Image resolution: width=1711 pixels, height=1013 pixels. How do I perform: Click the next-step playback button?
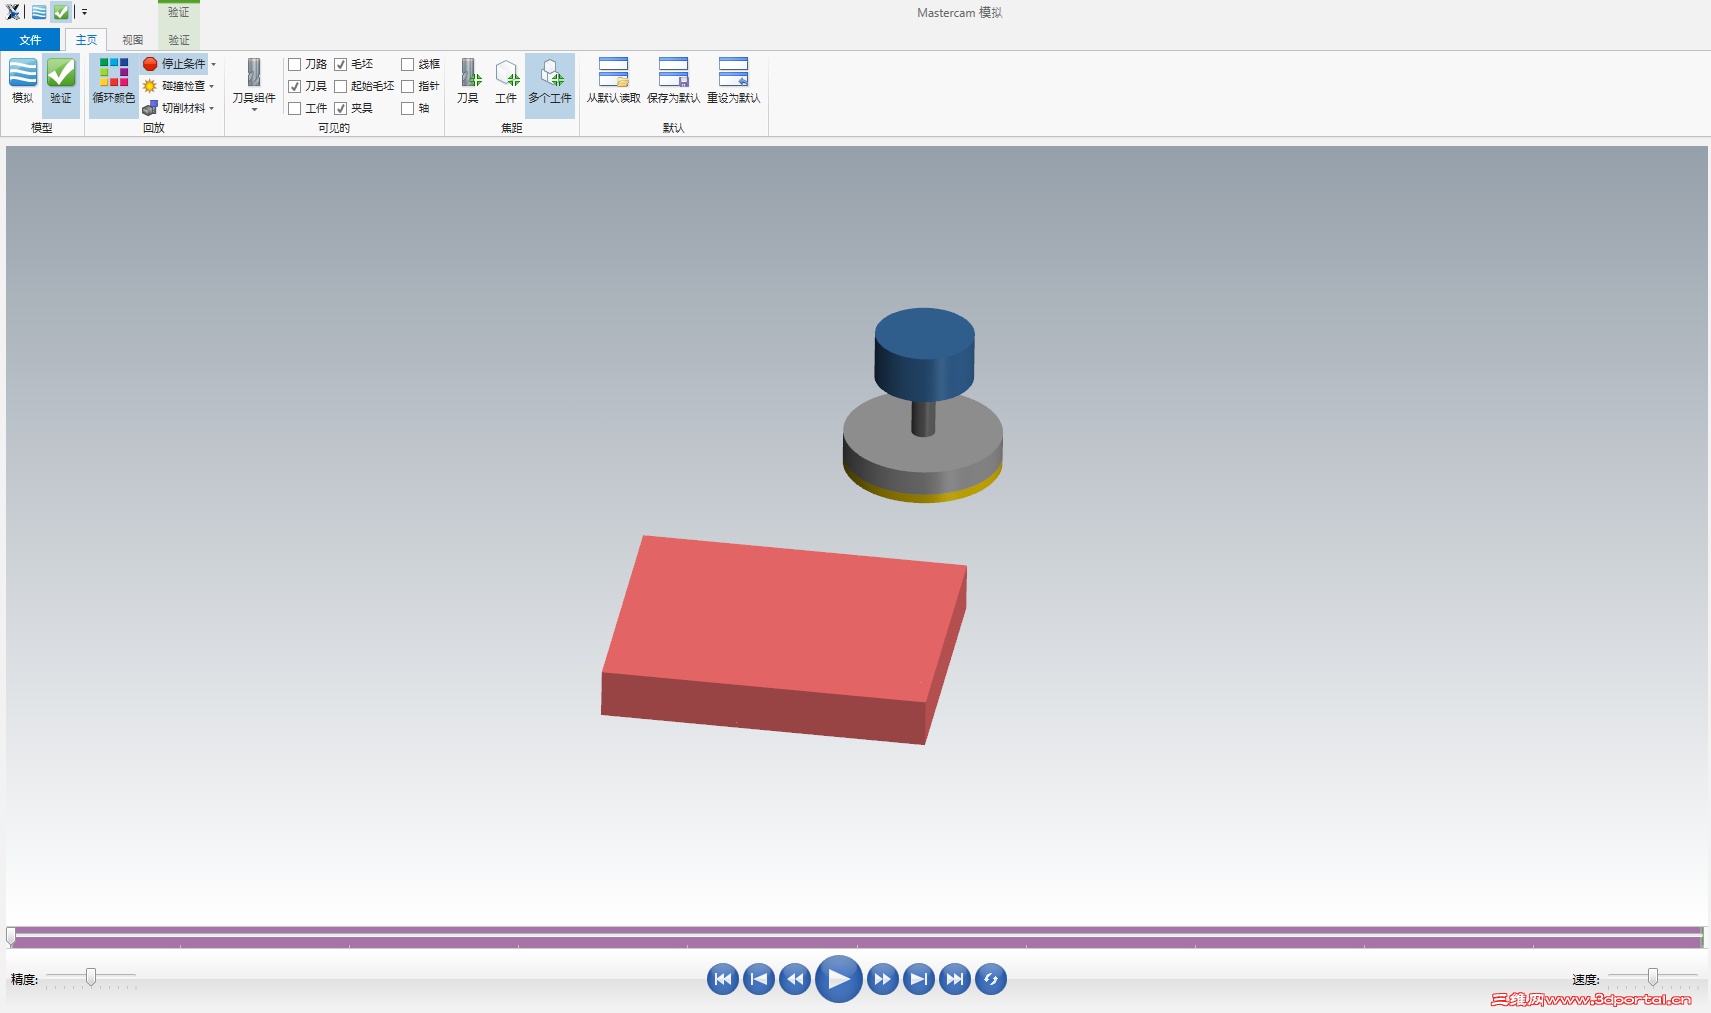click(x=919, y=979)
